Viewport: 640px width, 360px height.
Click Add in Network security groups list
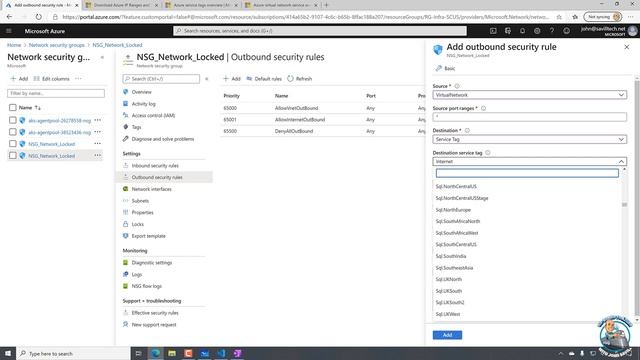19,79
